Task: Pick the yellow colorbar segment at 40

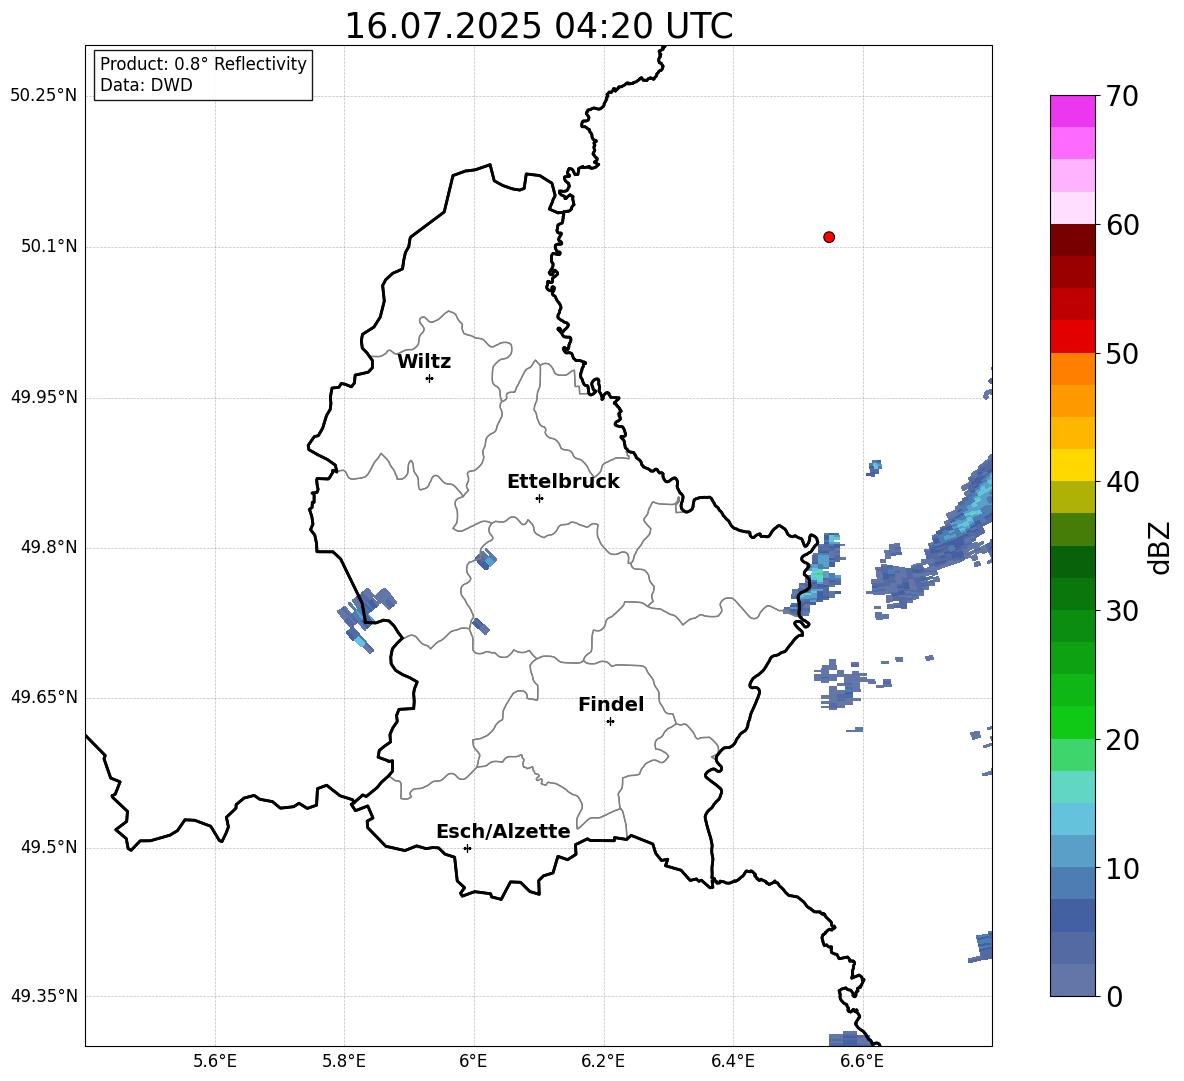Action: tap(1072, 465)
